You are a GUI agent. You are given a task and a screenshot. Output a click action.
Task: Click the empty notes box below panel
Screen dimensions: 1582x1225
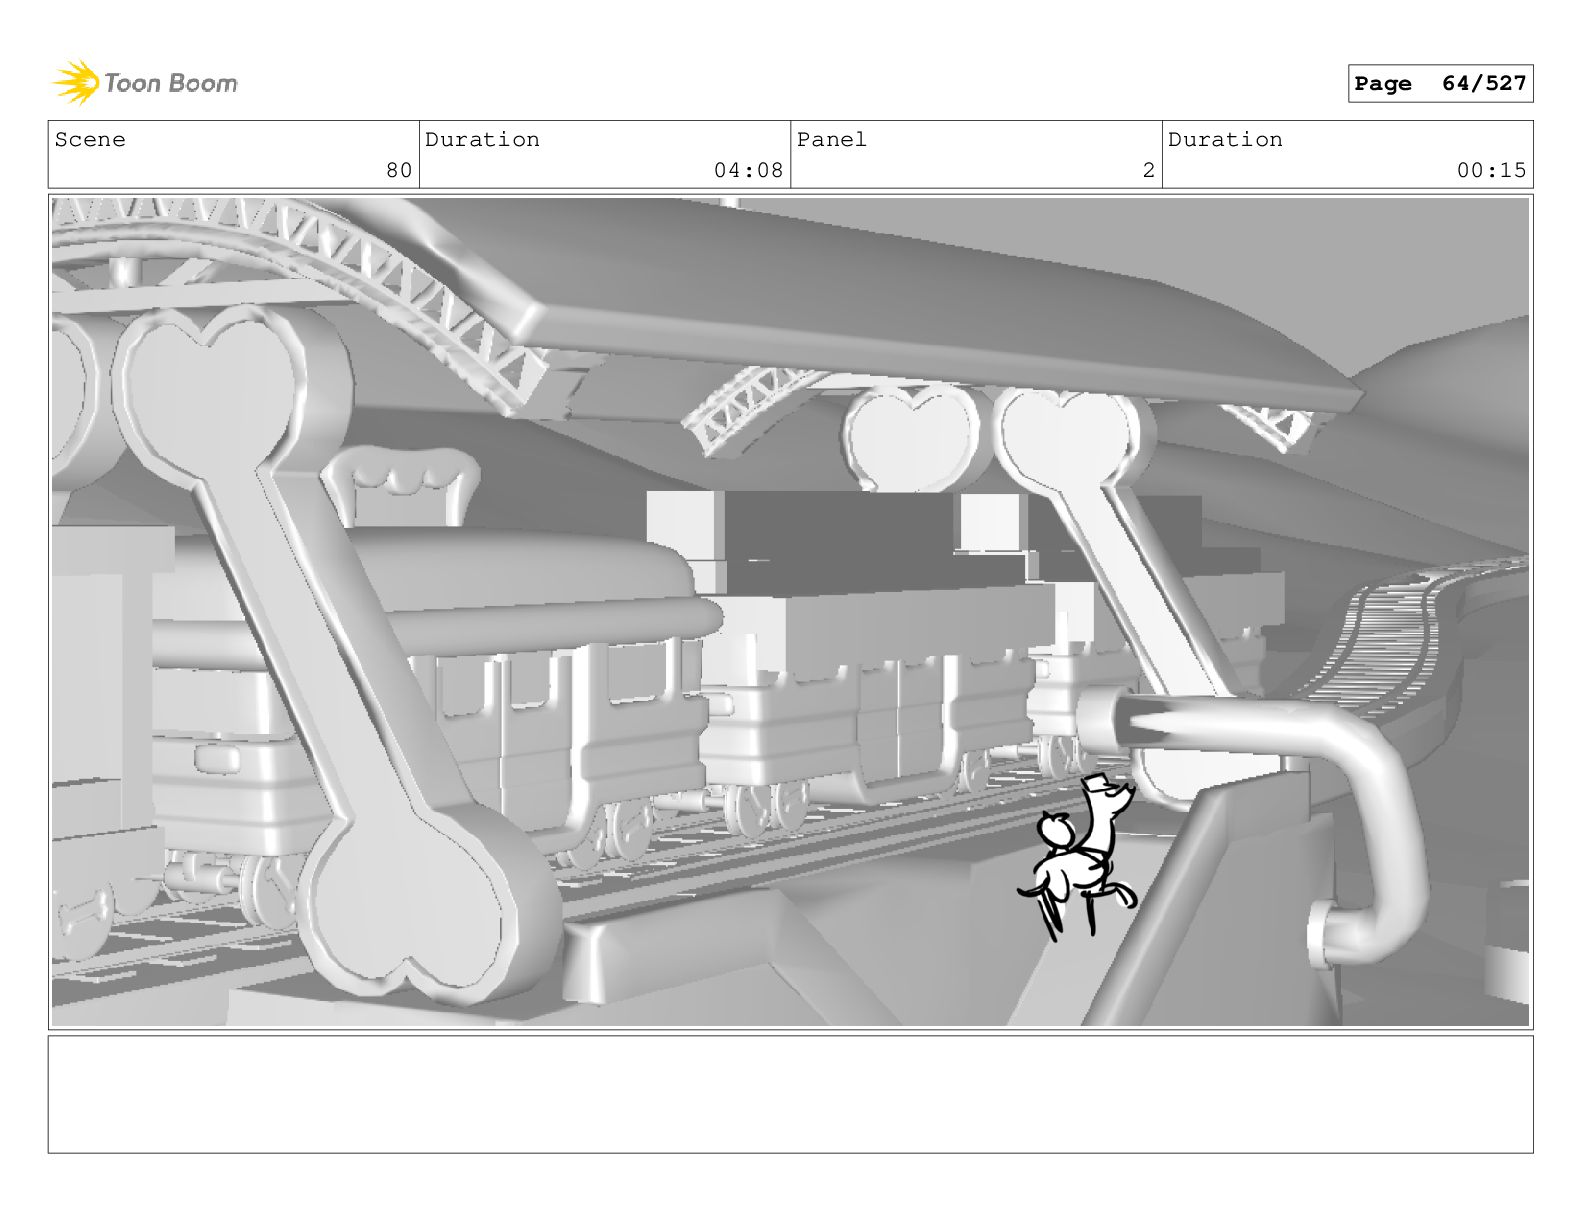pyautogui.click(x=790, y=1094)
